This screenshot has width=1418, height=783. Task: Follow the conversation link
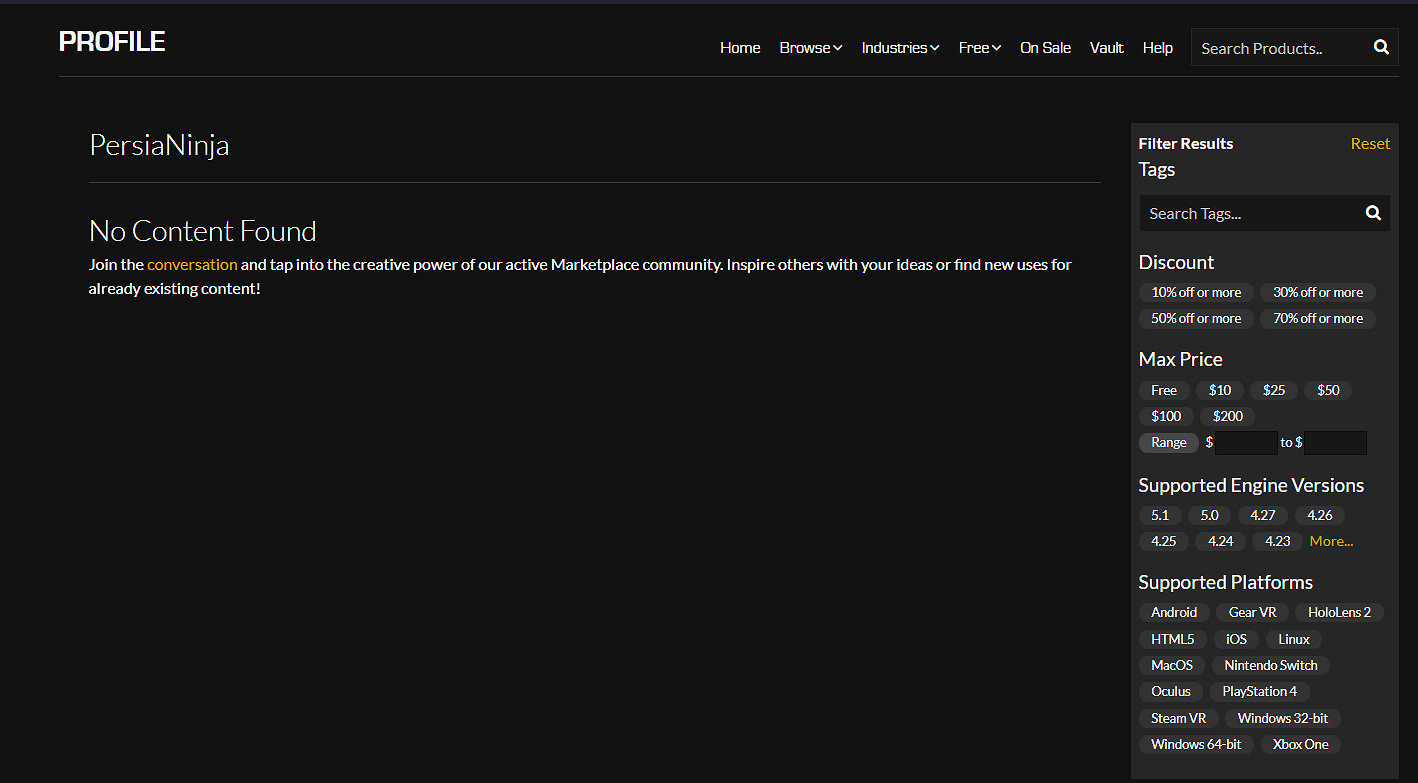(x=192, y=265)
